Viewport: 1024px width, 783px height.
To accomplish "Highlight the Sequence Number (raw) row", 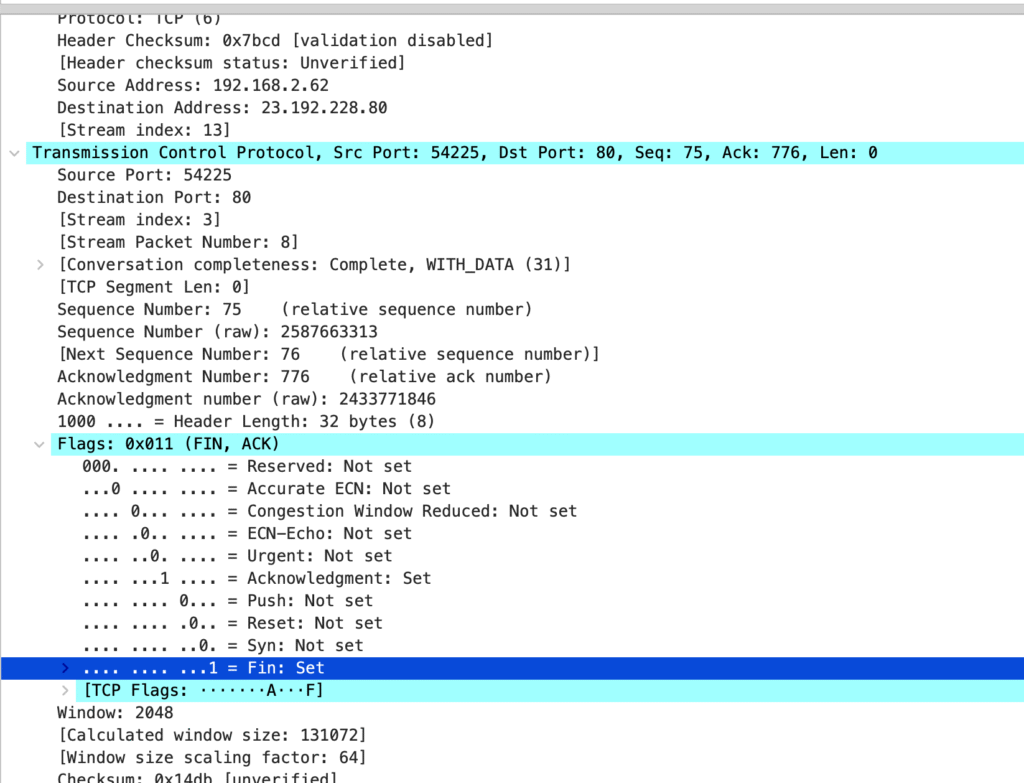I will (217, 332).
